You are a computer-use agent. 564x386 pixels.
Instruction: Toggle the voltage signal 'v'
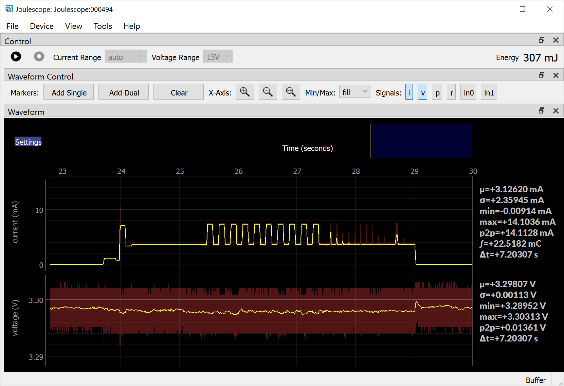tap(423, 92)
